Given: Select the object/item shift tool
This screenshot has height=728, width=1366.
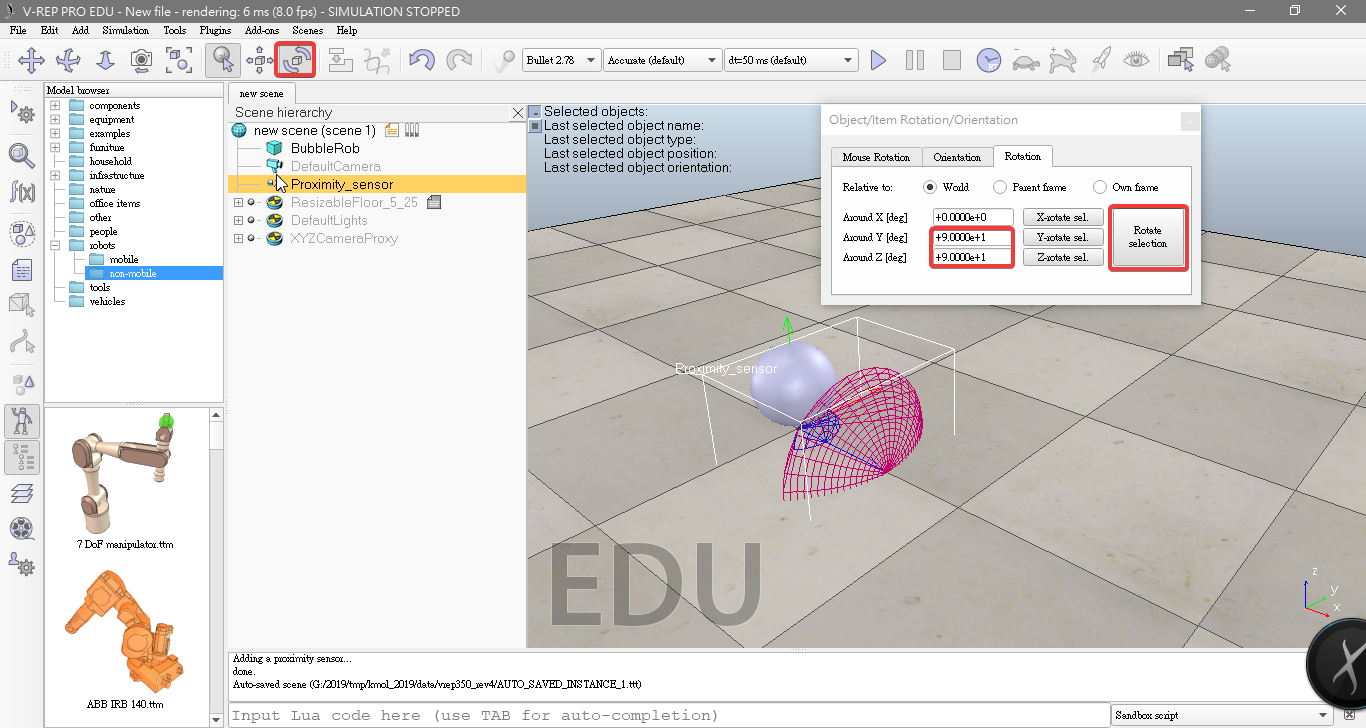Looking at the screenshot, I should point(260,60).
